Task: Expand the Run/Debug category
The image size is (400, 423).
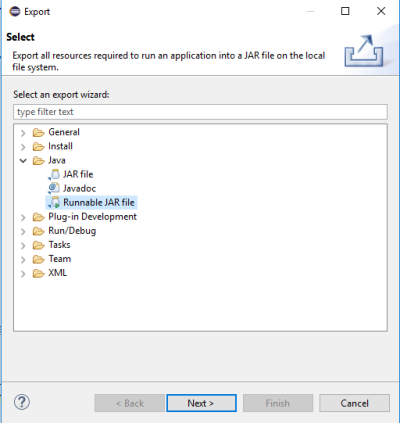Action: click(x=23, y=231)
